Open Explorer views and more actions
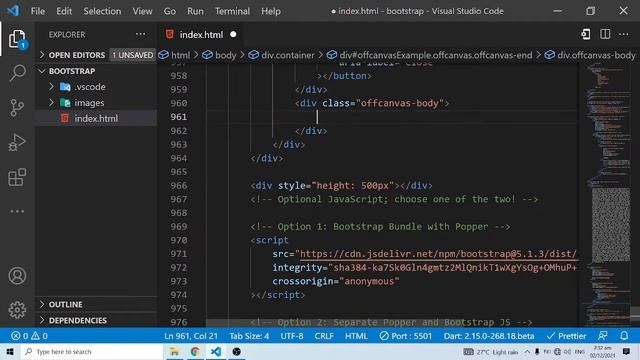Viewport: 640px width, 360px height. click(140, 34)
